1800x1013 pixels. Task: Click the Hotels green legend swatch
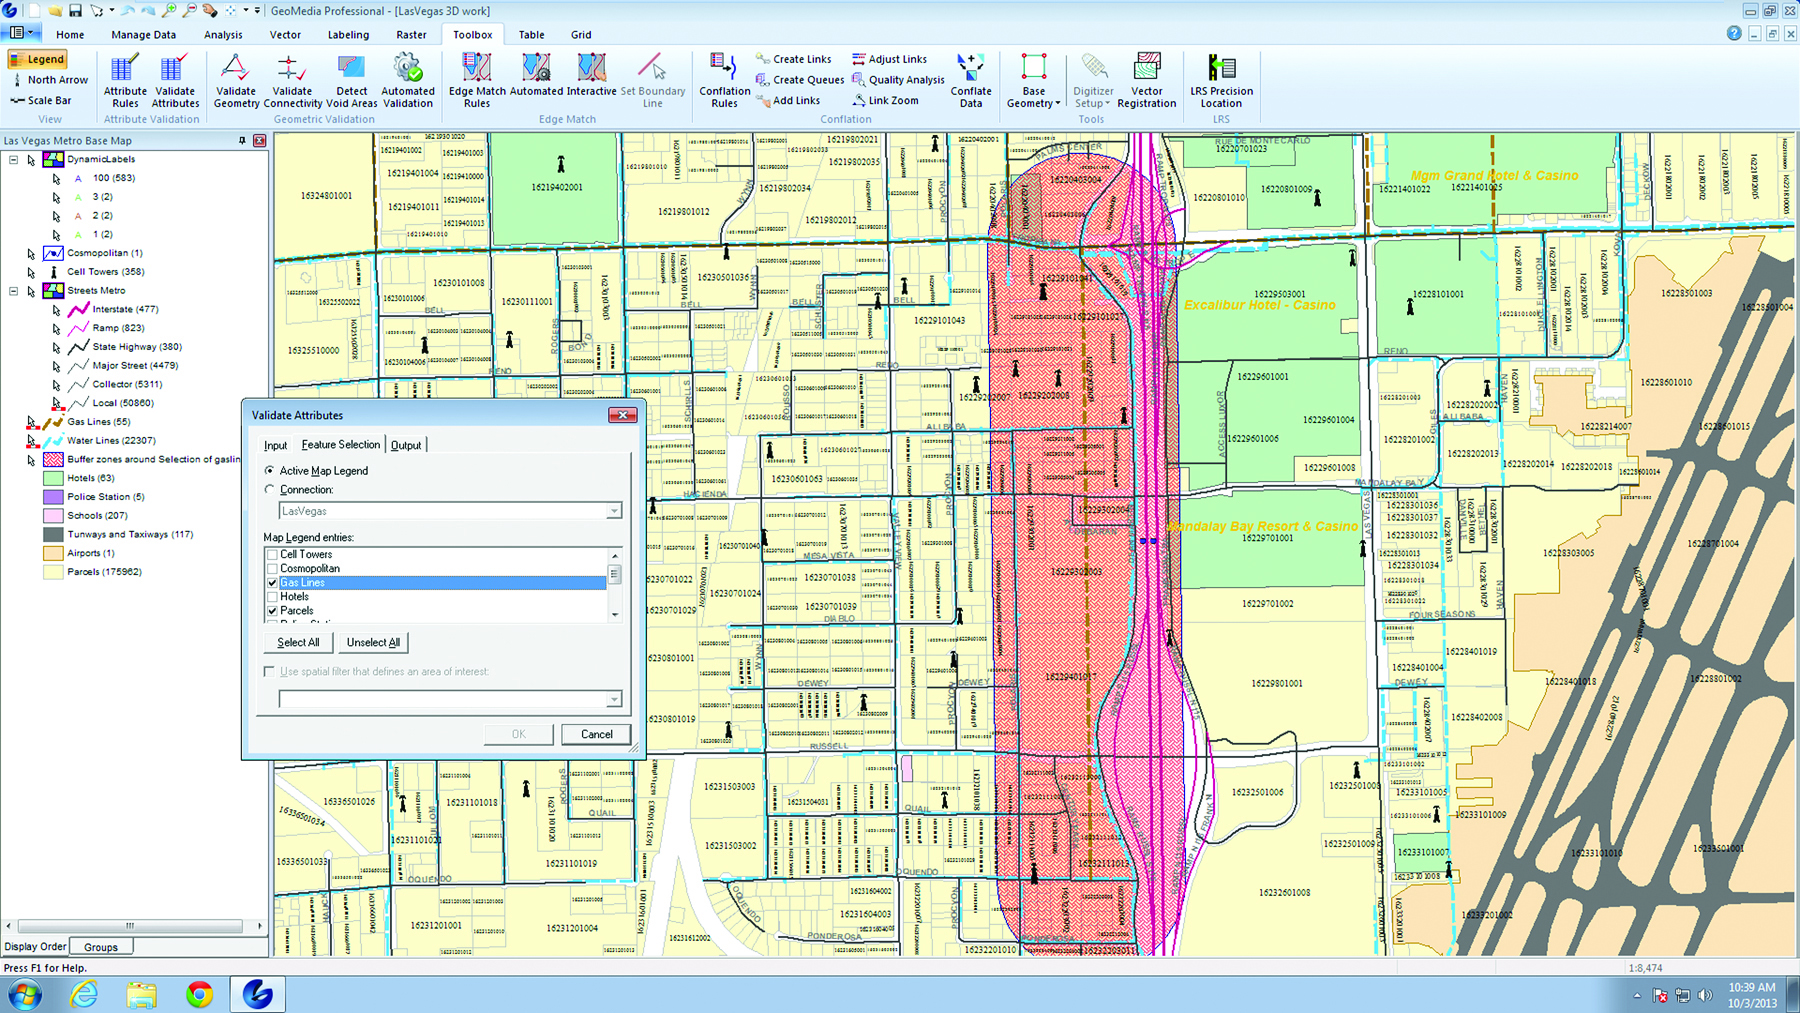[53, 478]
